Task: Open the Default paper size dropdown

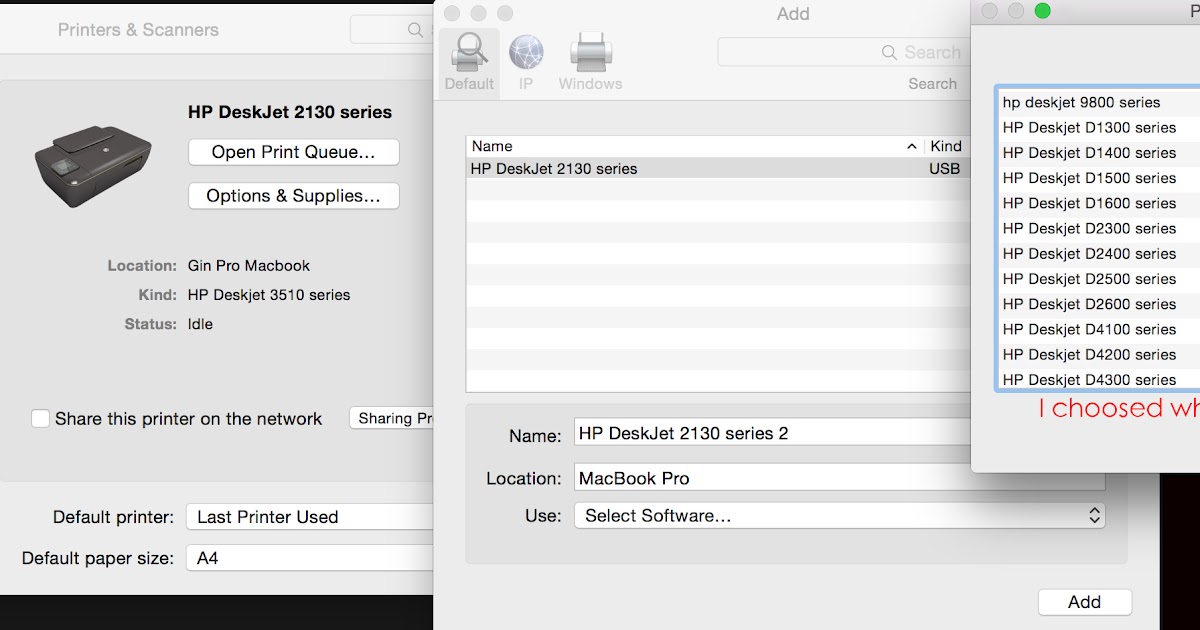Action: click(x=310, y=558)
